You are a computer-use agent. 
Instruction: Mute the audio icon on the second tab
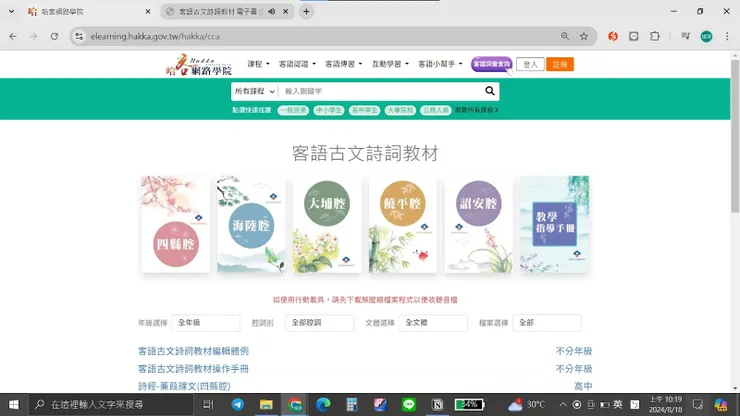tap(271, 11)
